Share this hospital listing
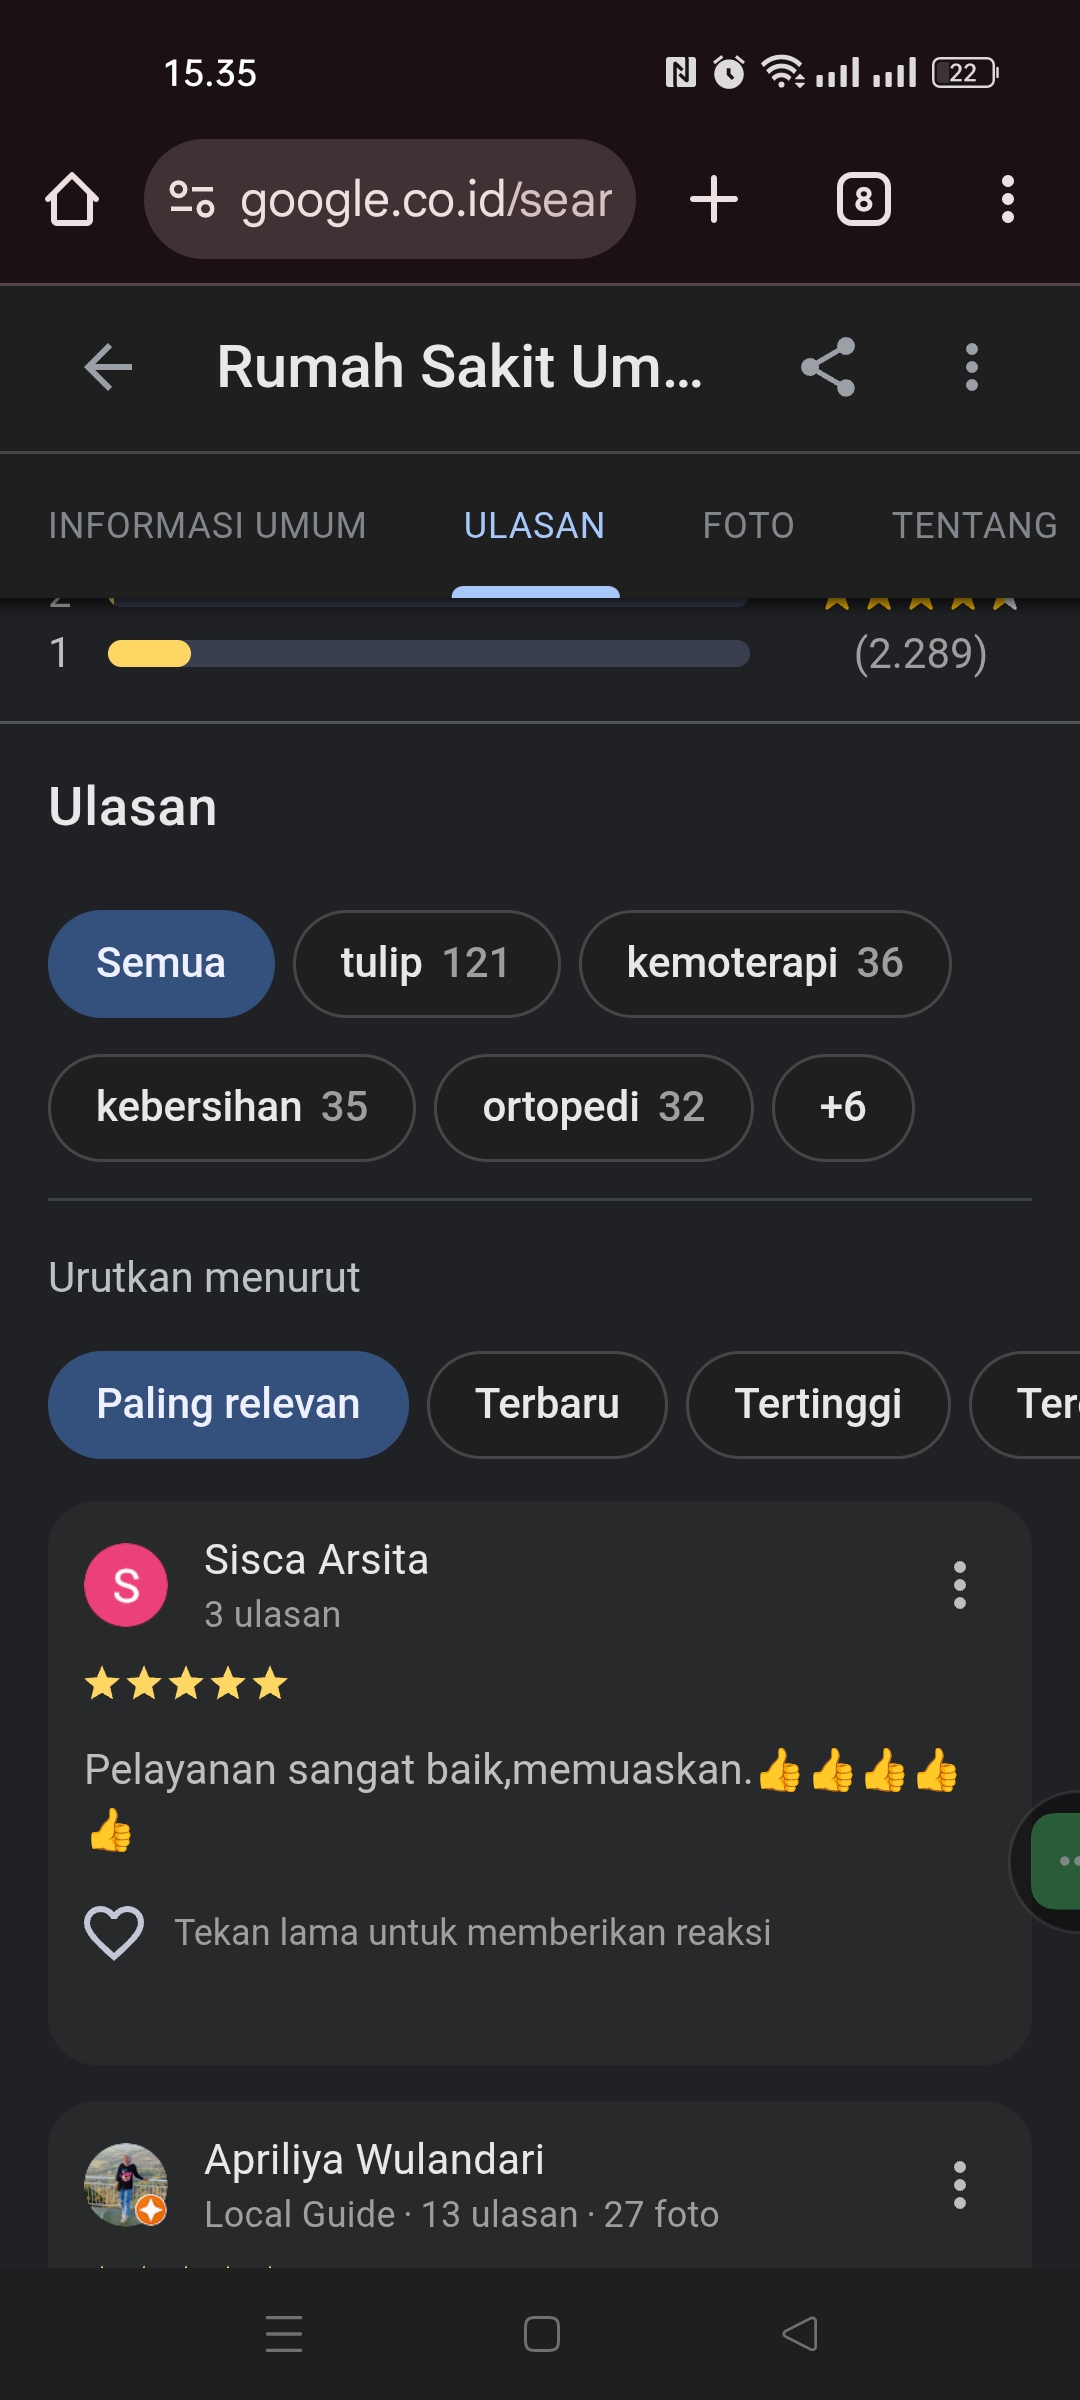Viewport: 1080px width, 2400px height. click(x=828, y=367)
